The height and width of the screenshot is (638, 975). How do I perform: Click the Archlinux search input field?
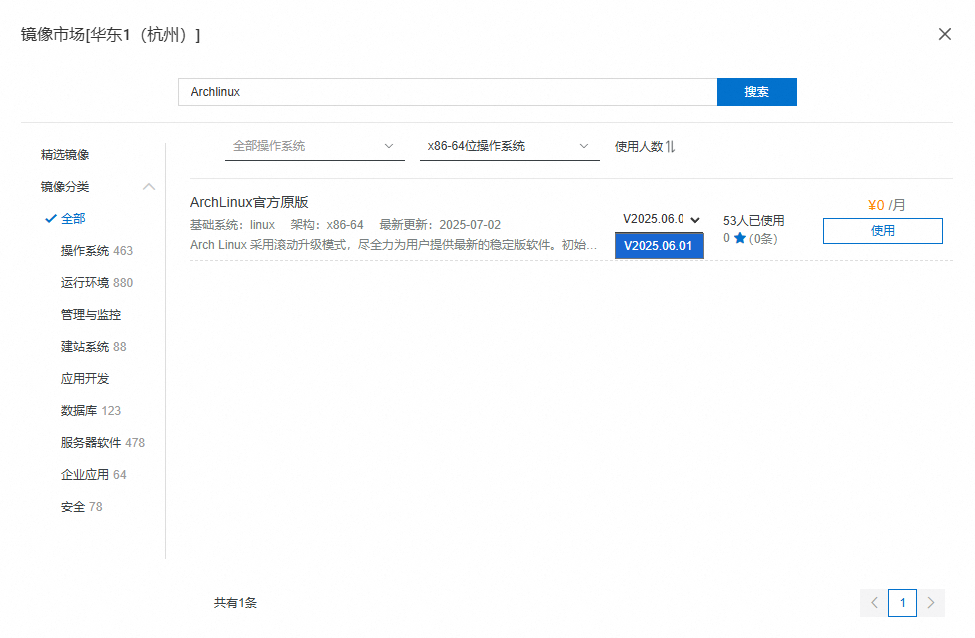pyautogui.click(x=447, y=92)
